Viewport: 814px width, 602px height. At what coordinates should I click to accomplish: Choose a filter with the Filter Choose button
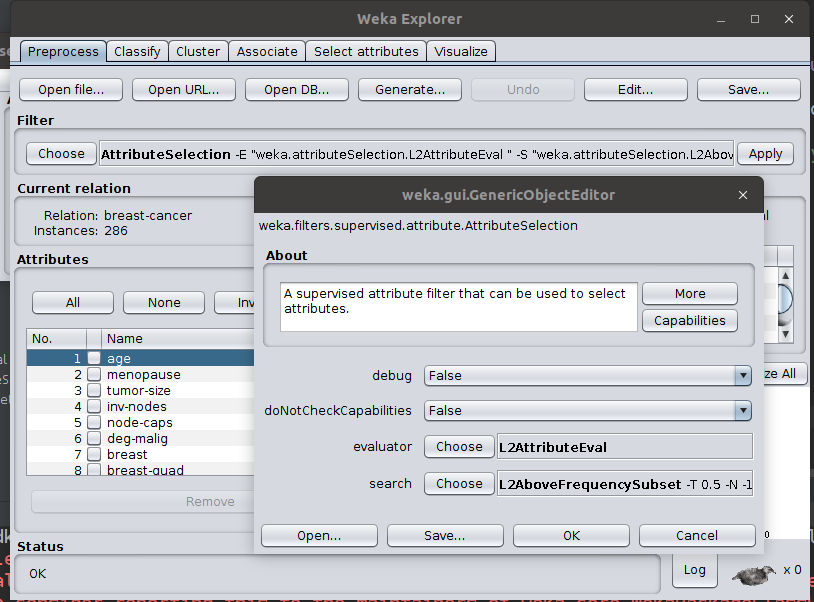pos(61,154)
